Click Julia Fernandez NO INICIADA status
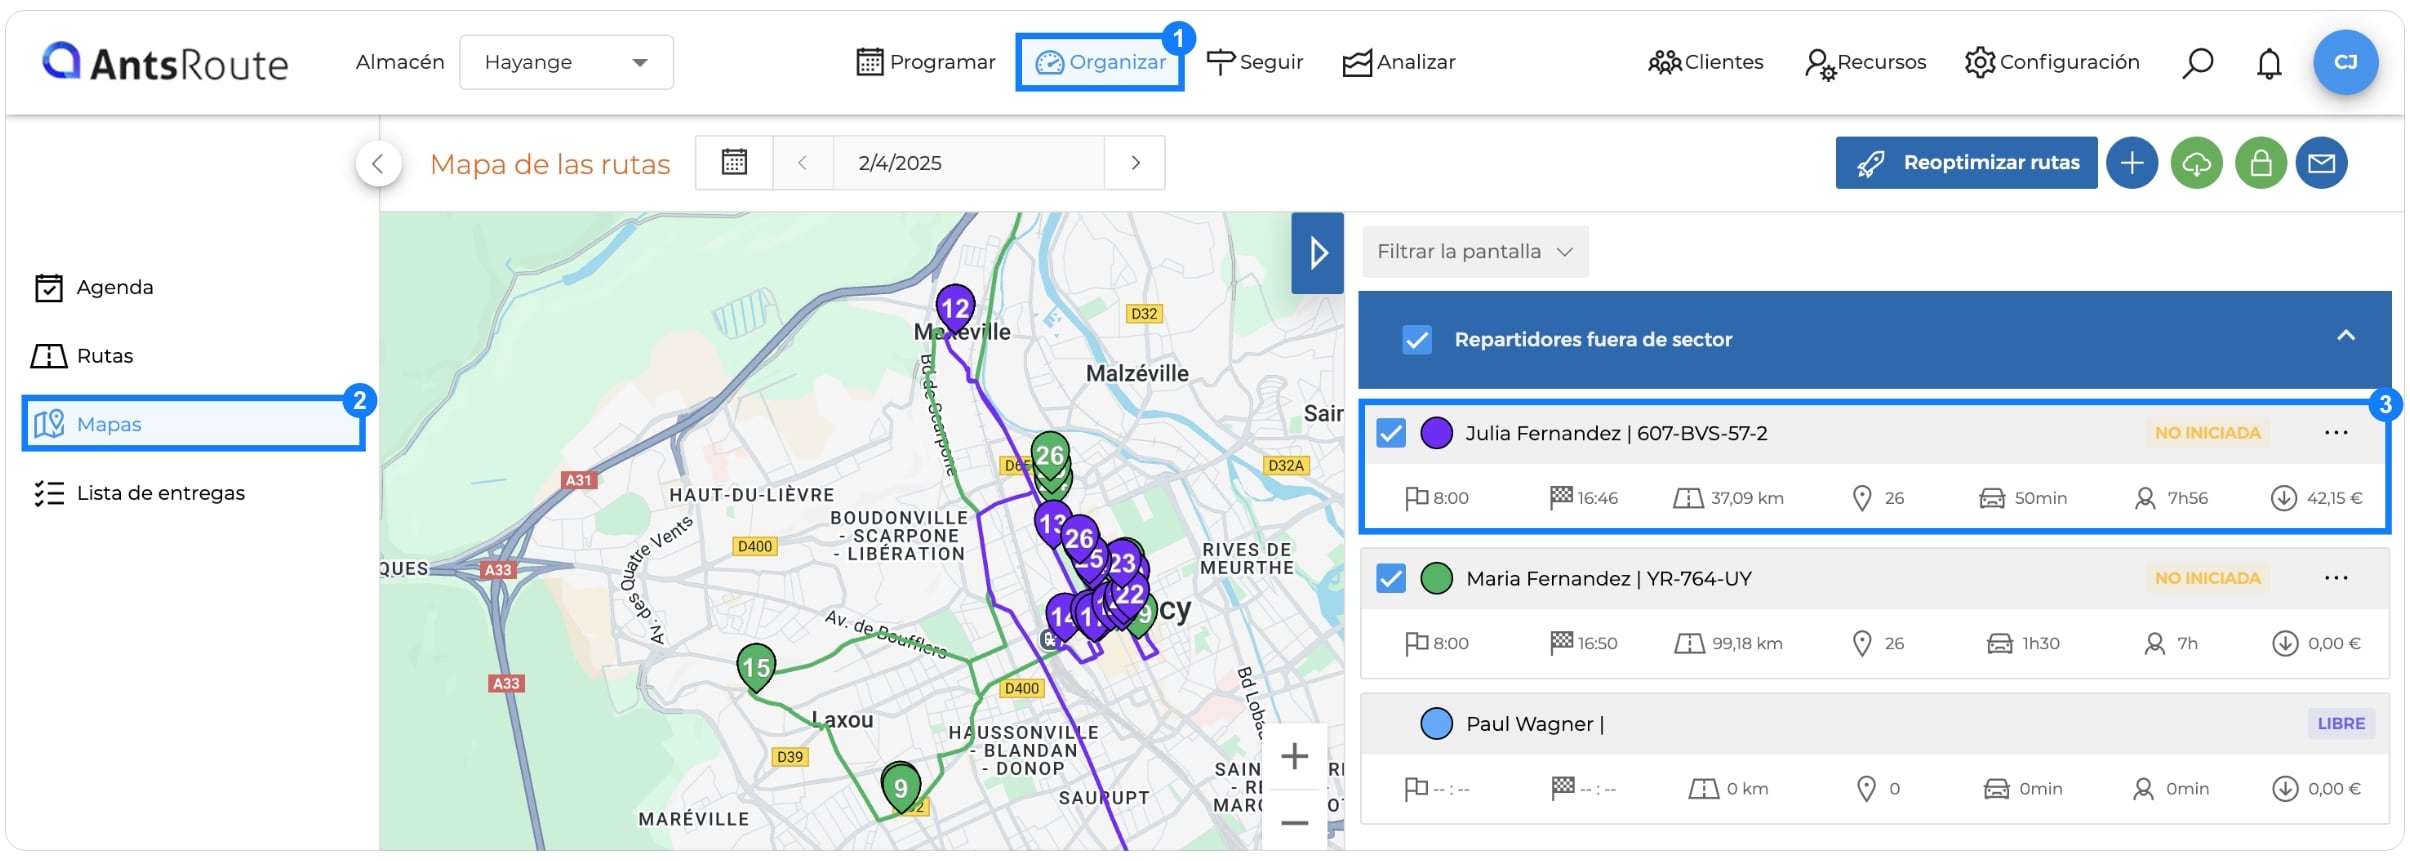Viewport: 2410px width, 861px height. 2207,433
